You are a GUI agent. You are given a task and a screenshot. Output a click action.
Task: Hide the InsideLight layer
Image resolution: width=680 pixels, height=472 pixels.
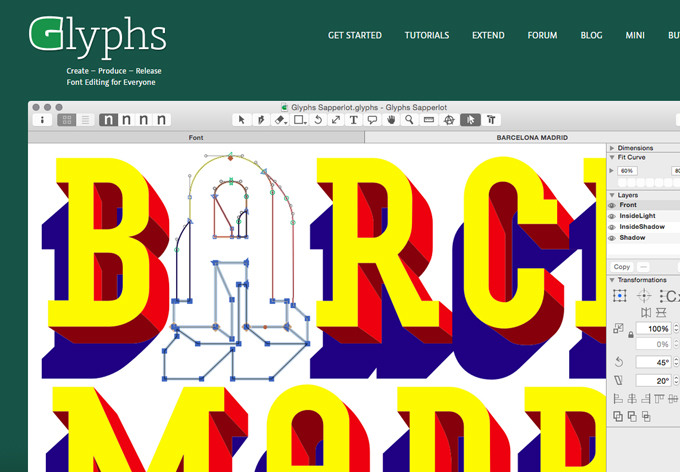612,216
